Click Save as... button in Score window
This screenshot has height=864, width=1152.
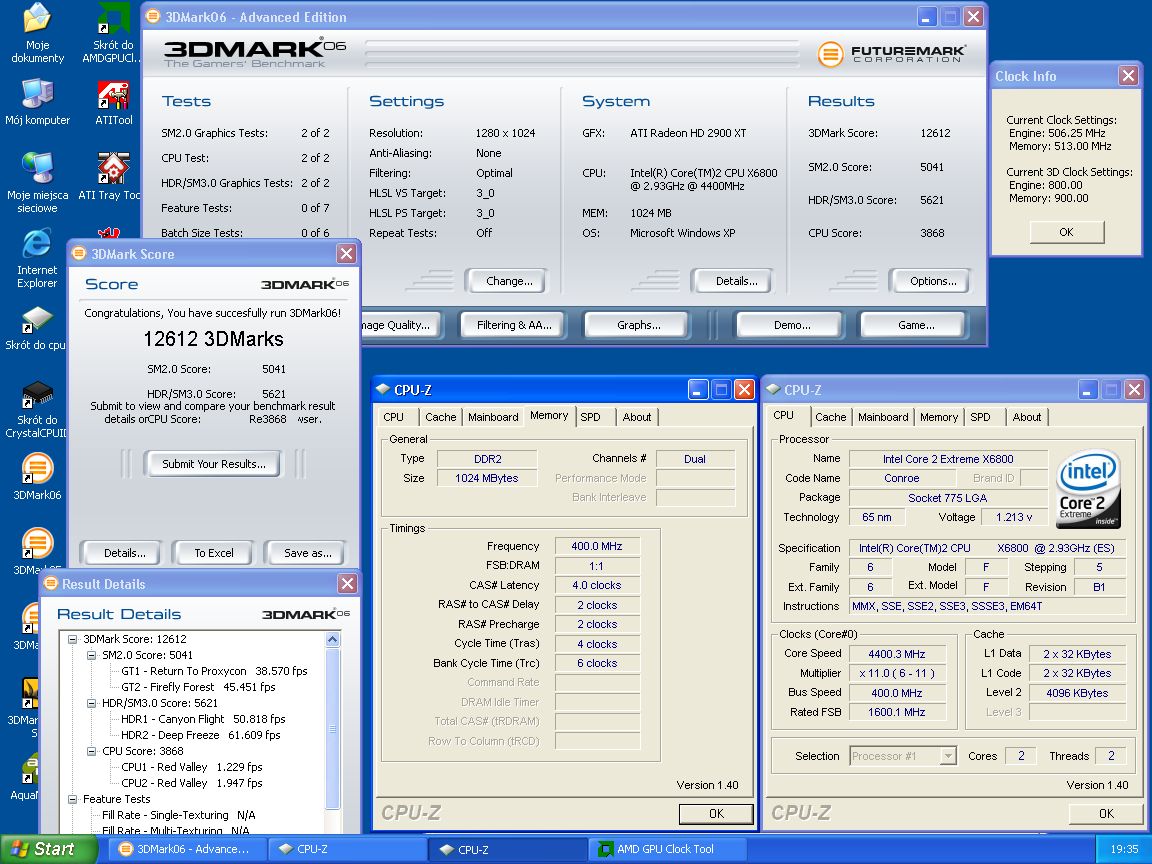[305, 552]
